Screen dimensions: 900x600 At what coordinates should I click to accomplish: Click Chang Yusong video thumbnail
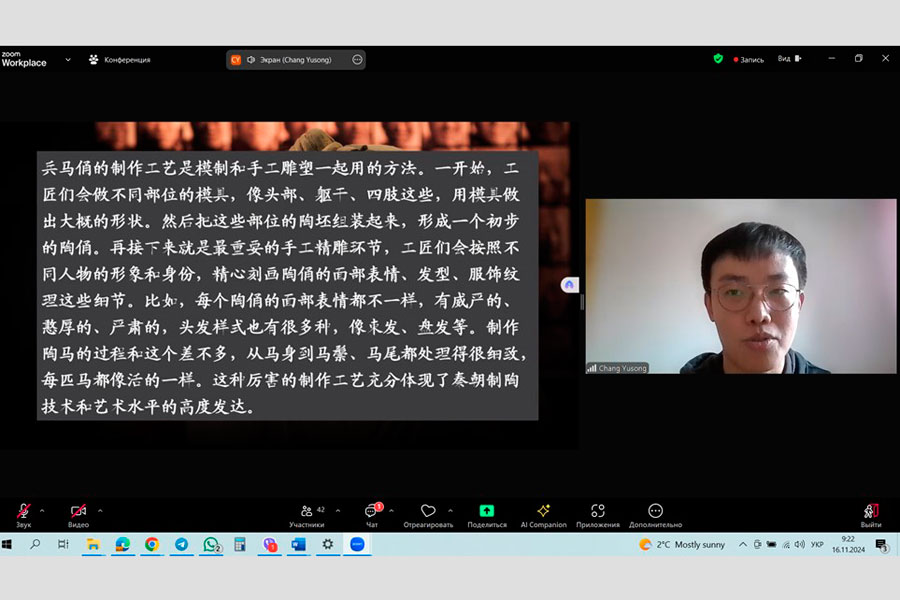pyautogui.click(x=740, y=286)
